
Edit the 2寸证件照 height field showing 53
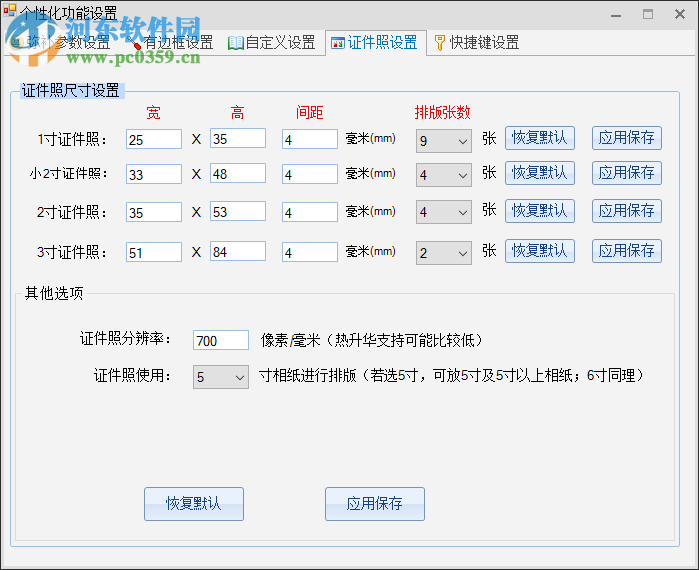click(x=238, y=211)
